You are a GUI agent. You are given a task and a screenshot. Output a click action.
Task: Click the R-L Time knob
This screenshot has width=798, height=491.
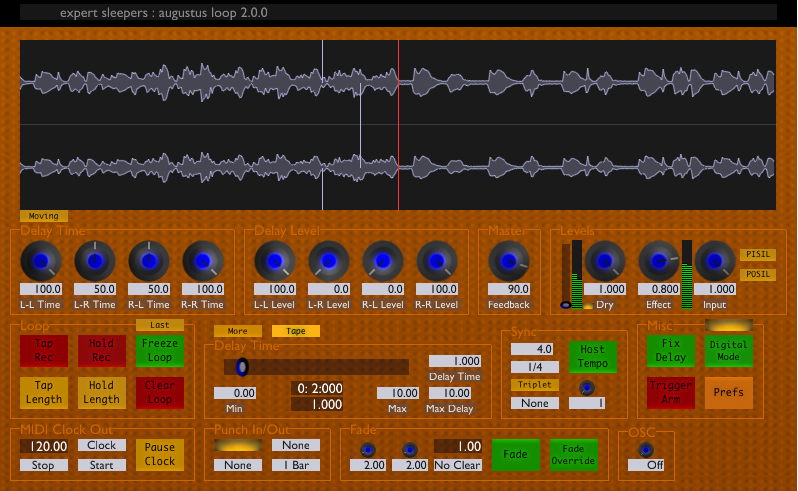click(x=149, y=261)
